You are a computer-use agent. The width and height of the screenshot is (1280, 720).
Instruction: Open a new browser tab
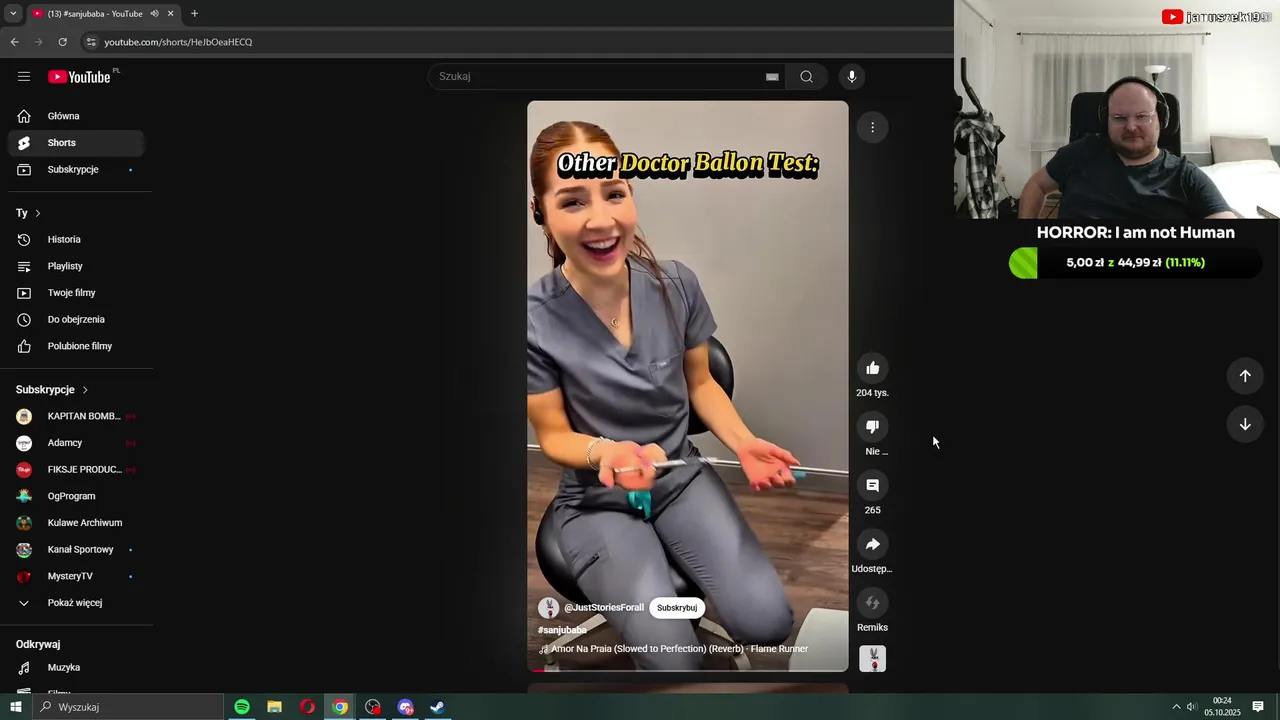pyautogui.click(x=194, y=14)
